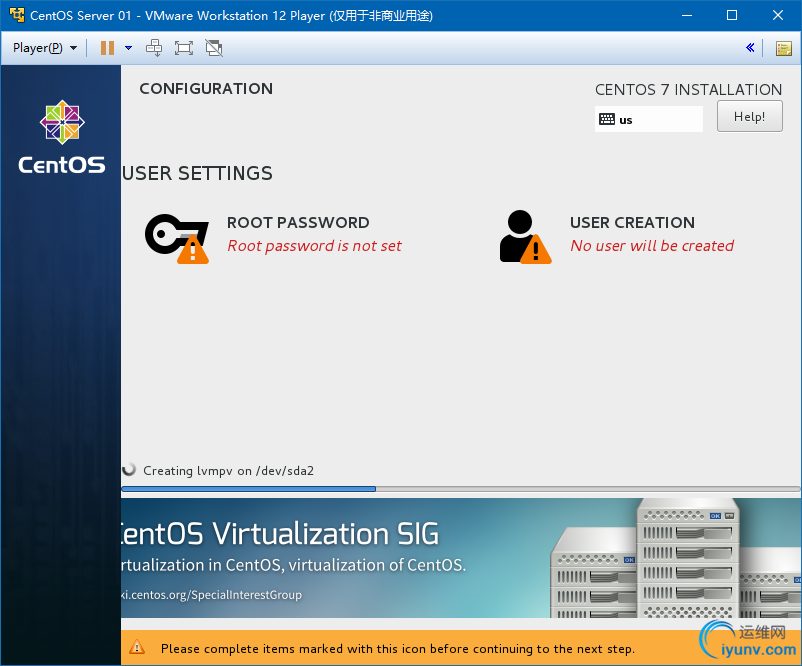Open USER CREATION settings
The width and height of the screenshot is (802, 666).
(x=616, y=237)
